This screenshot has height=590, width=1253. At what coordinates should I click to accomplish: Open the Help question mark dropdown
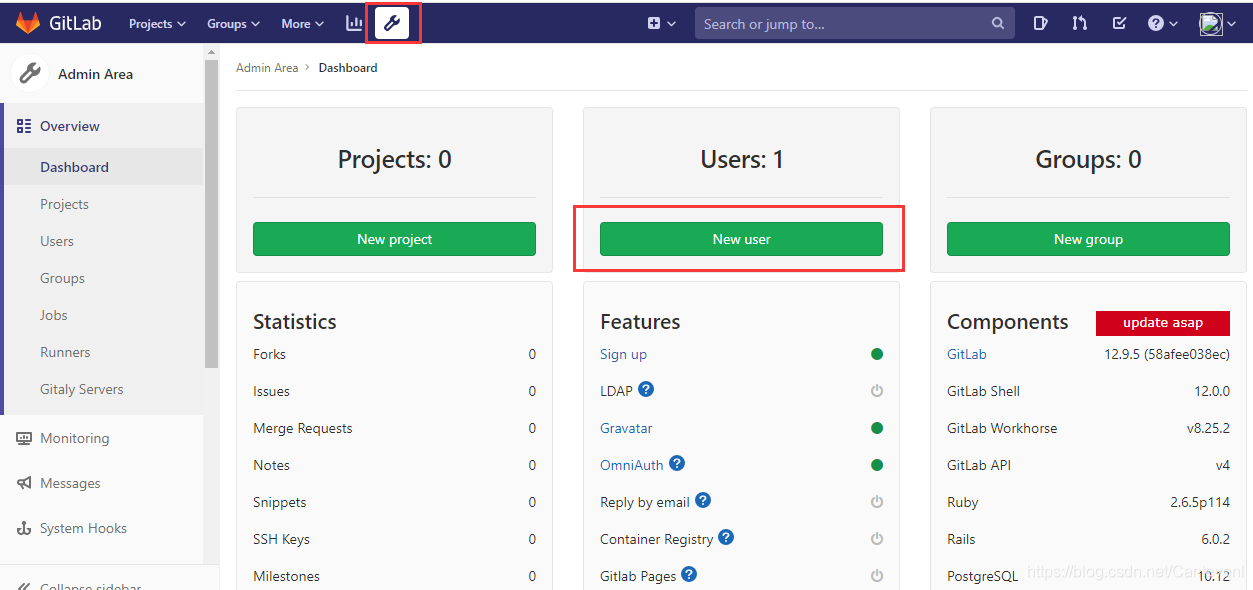click(1163, 23)
